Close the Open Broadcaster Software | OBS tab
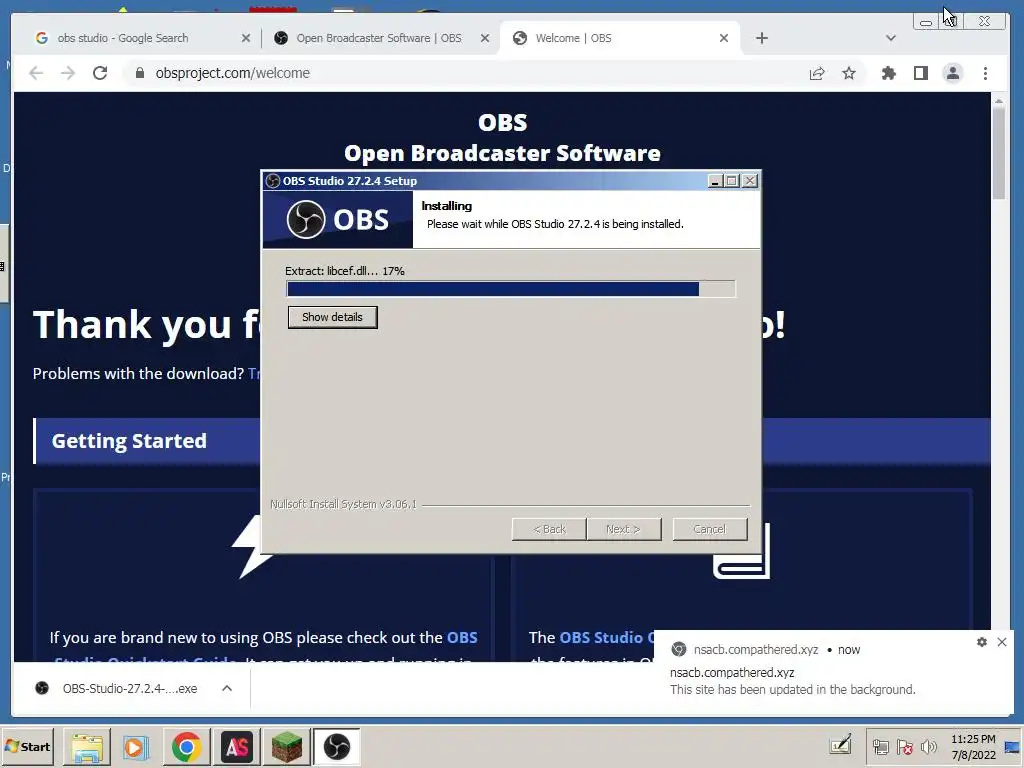This screenshot has width=1024, height=768. tap(485, 38)
